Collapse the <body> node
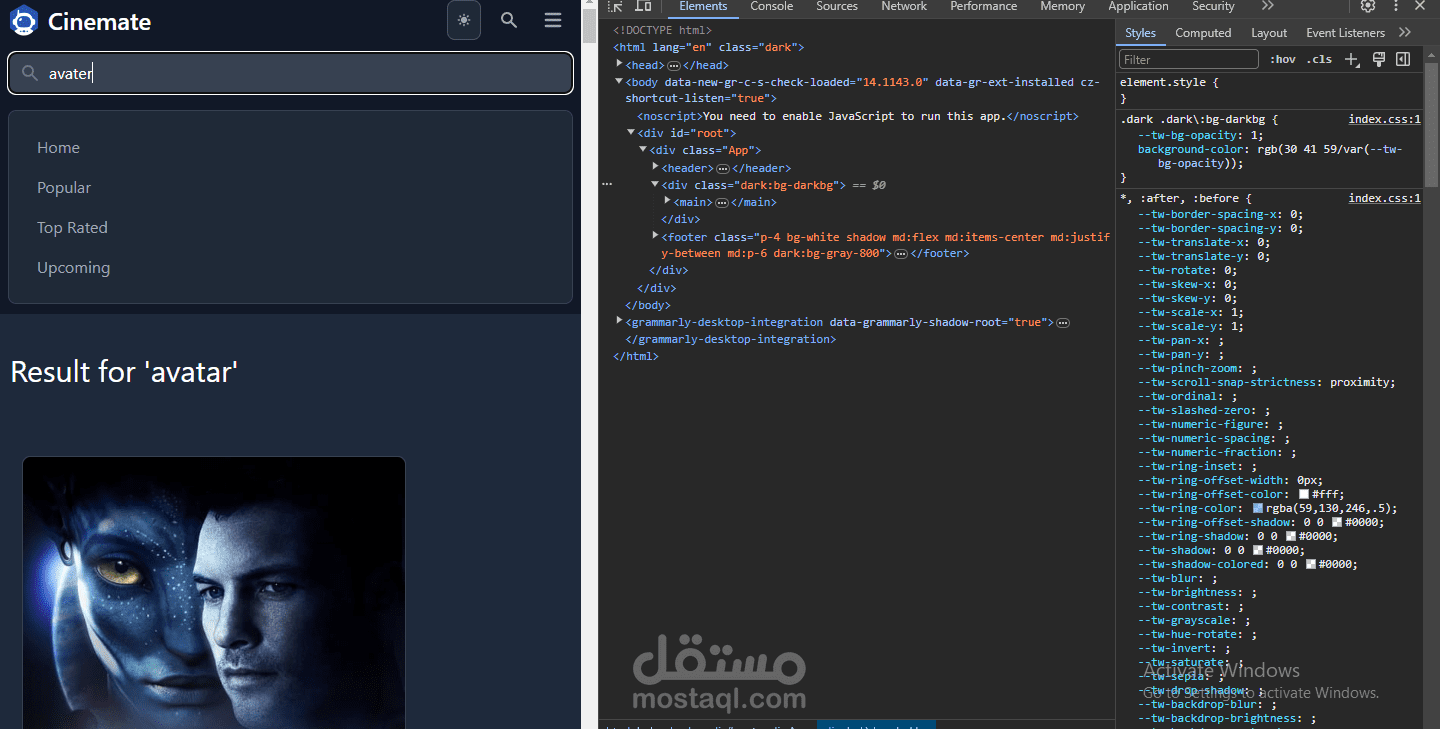 coord(620,81)
